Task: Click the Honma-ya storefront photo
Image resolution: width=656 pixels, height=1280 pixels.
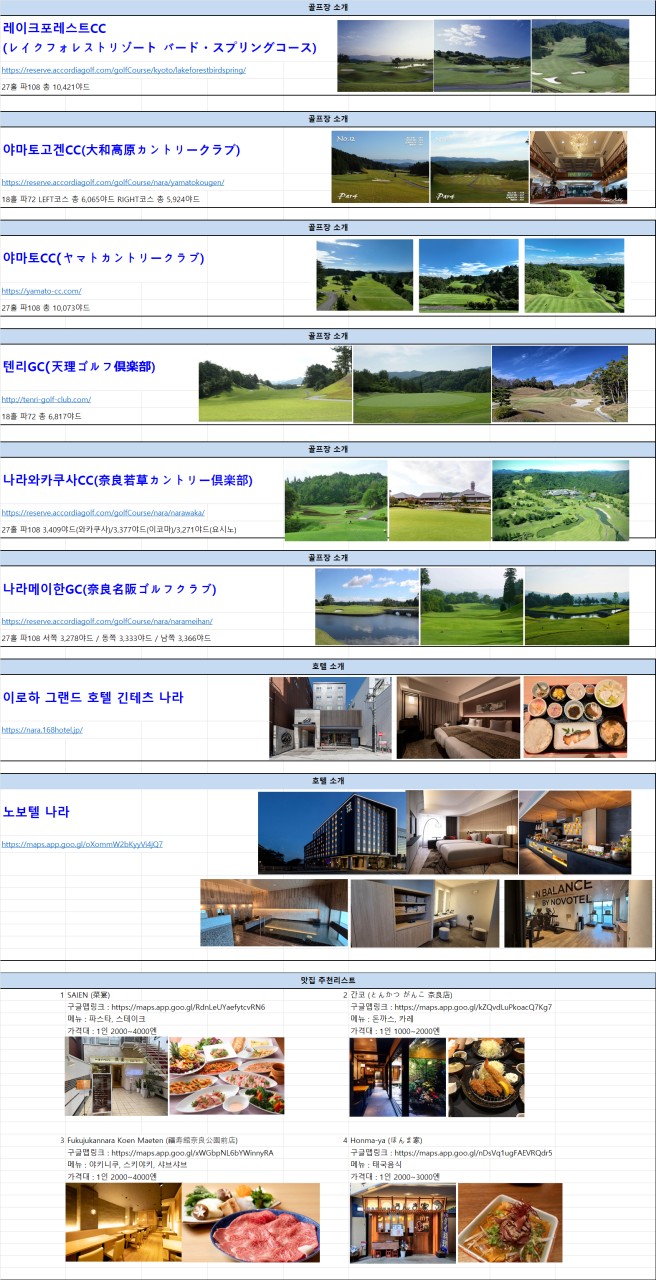Action: (402, 1222)
